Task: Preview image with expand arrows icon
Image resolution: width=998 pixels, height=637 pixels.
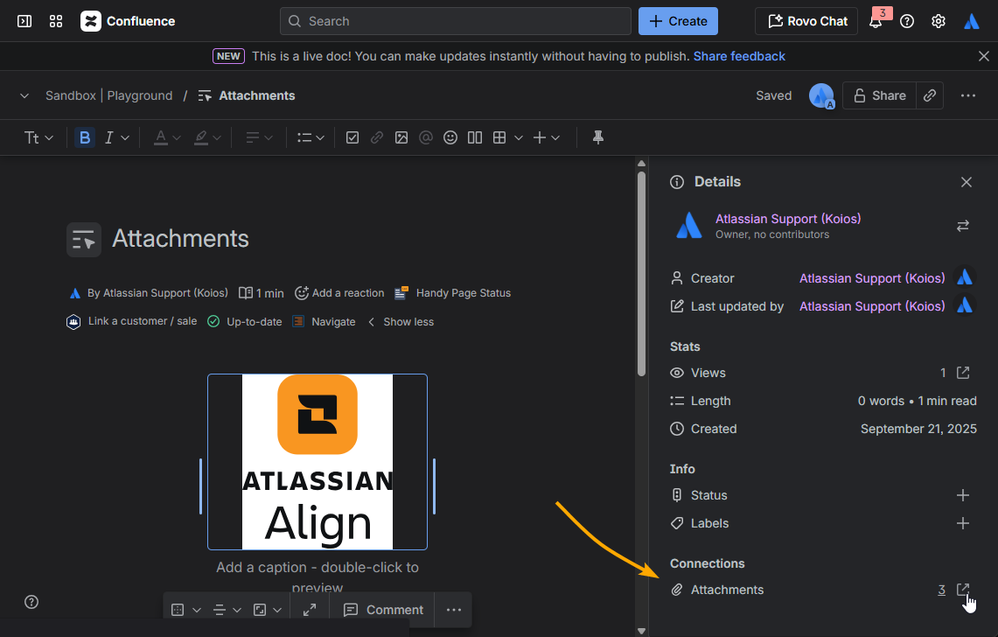Action: (x=309, y=610)
